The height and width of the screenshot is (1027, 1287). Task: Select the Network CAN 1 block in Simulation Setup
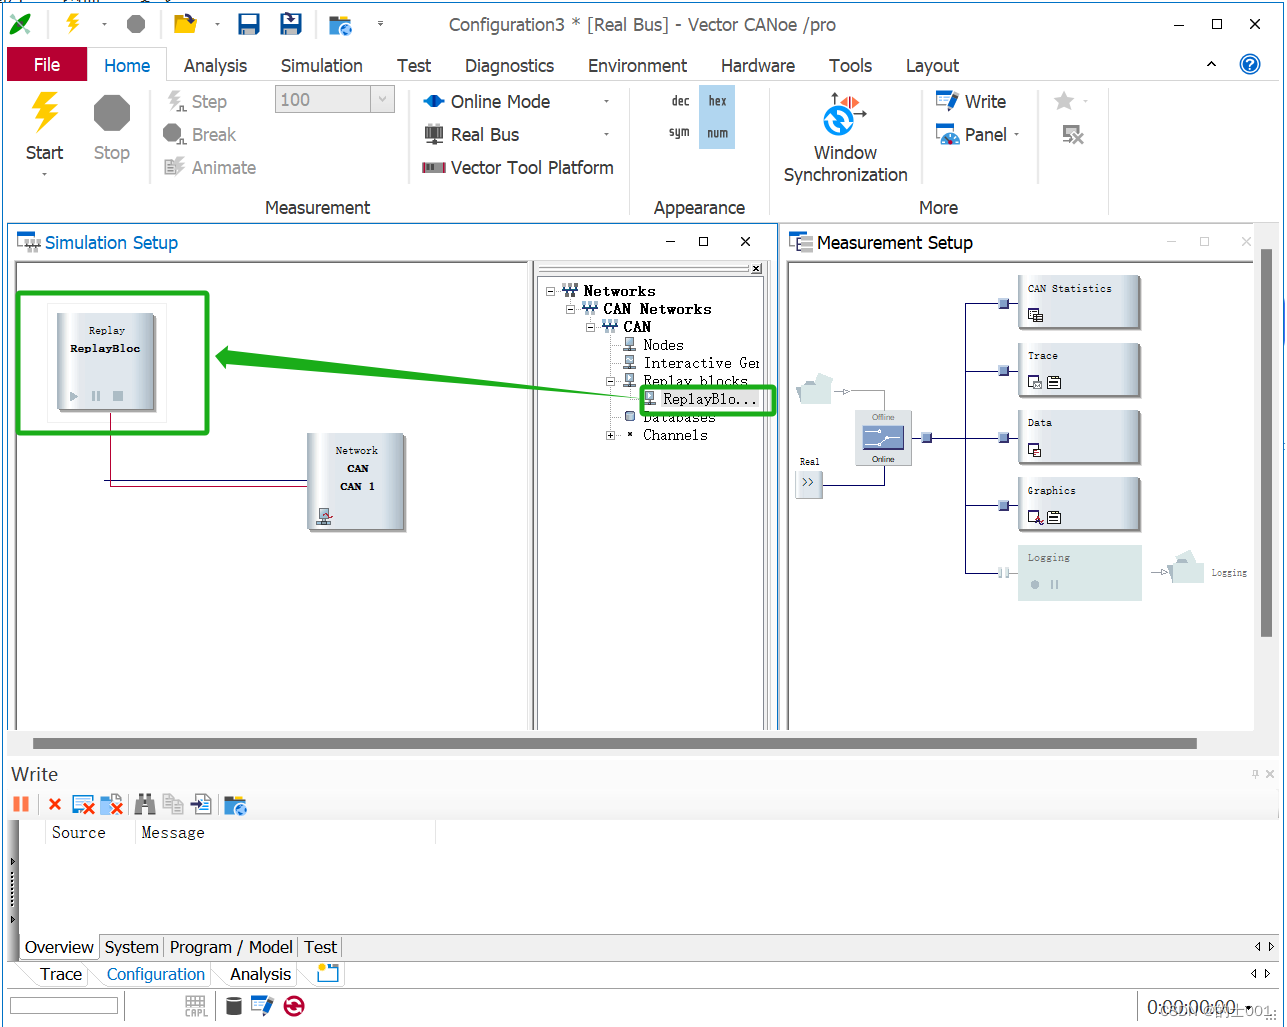(356, 481)
